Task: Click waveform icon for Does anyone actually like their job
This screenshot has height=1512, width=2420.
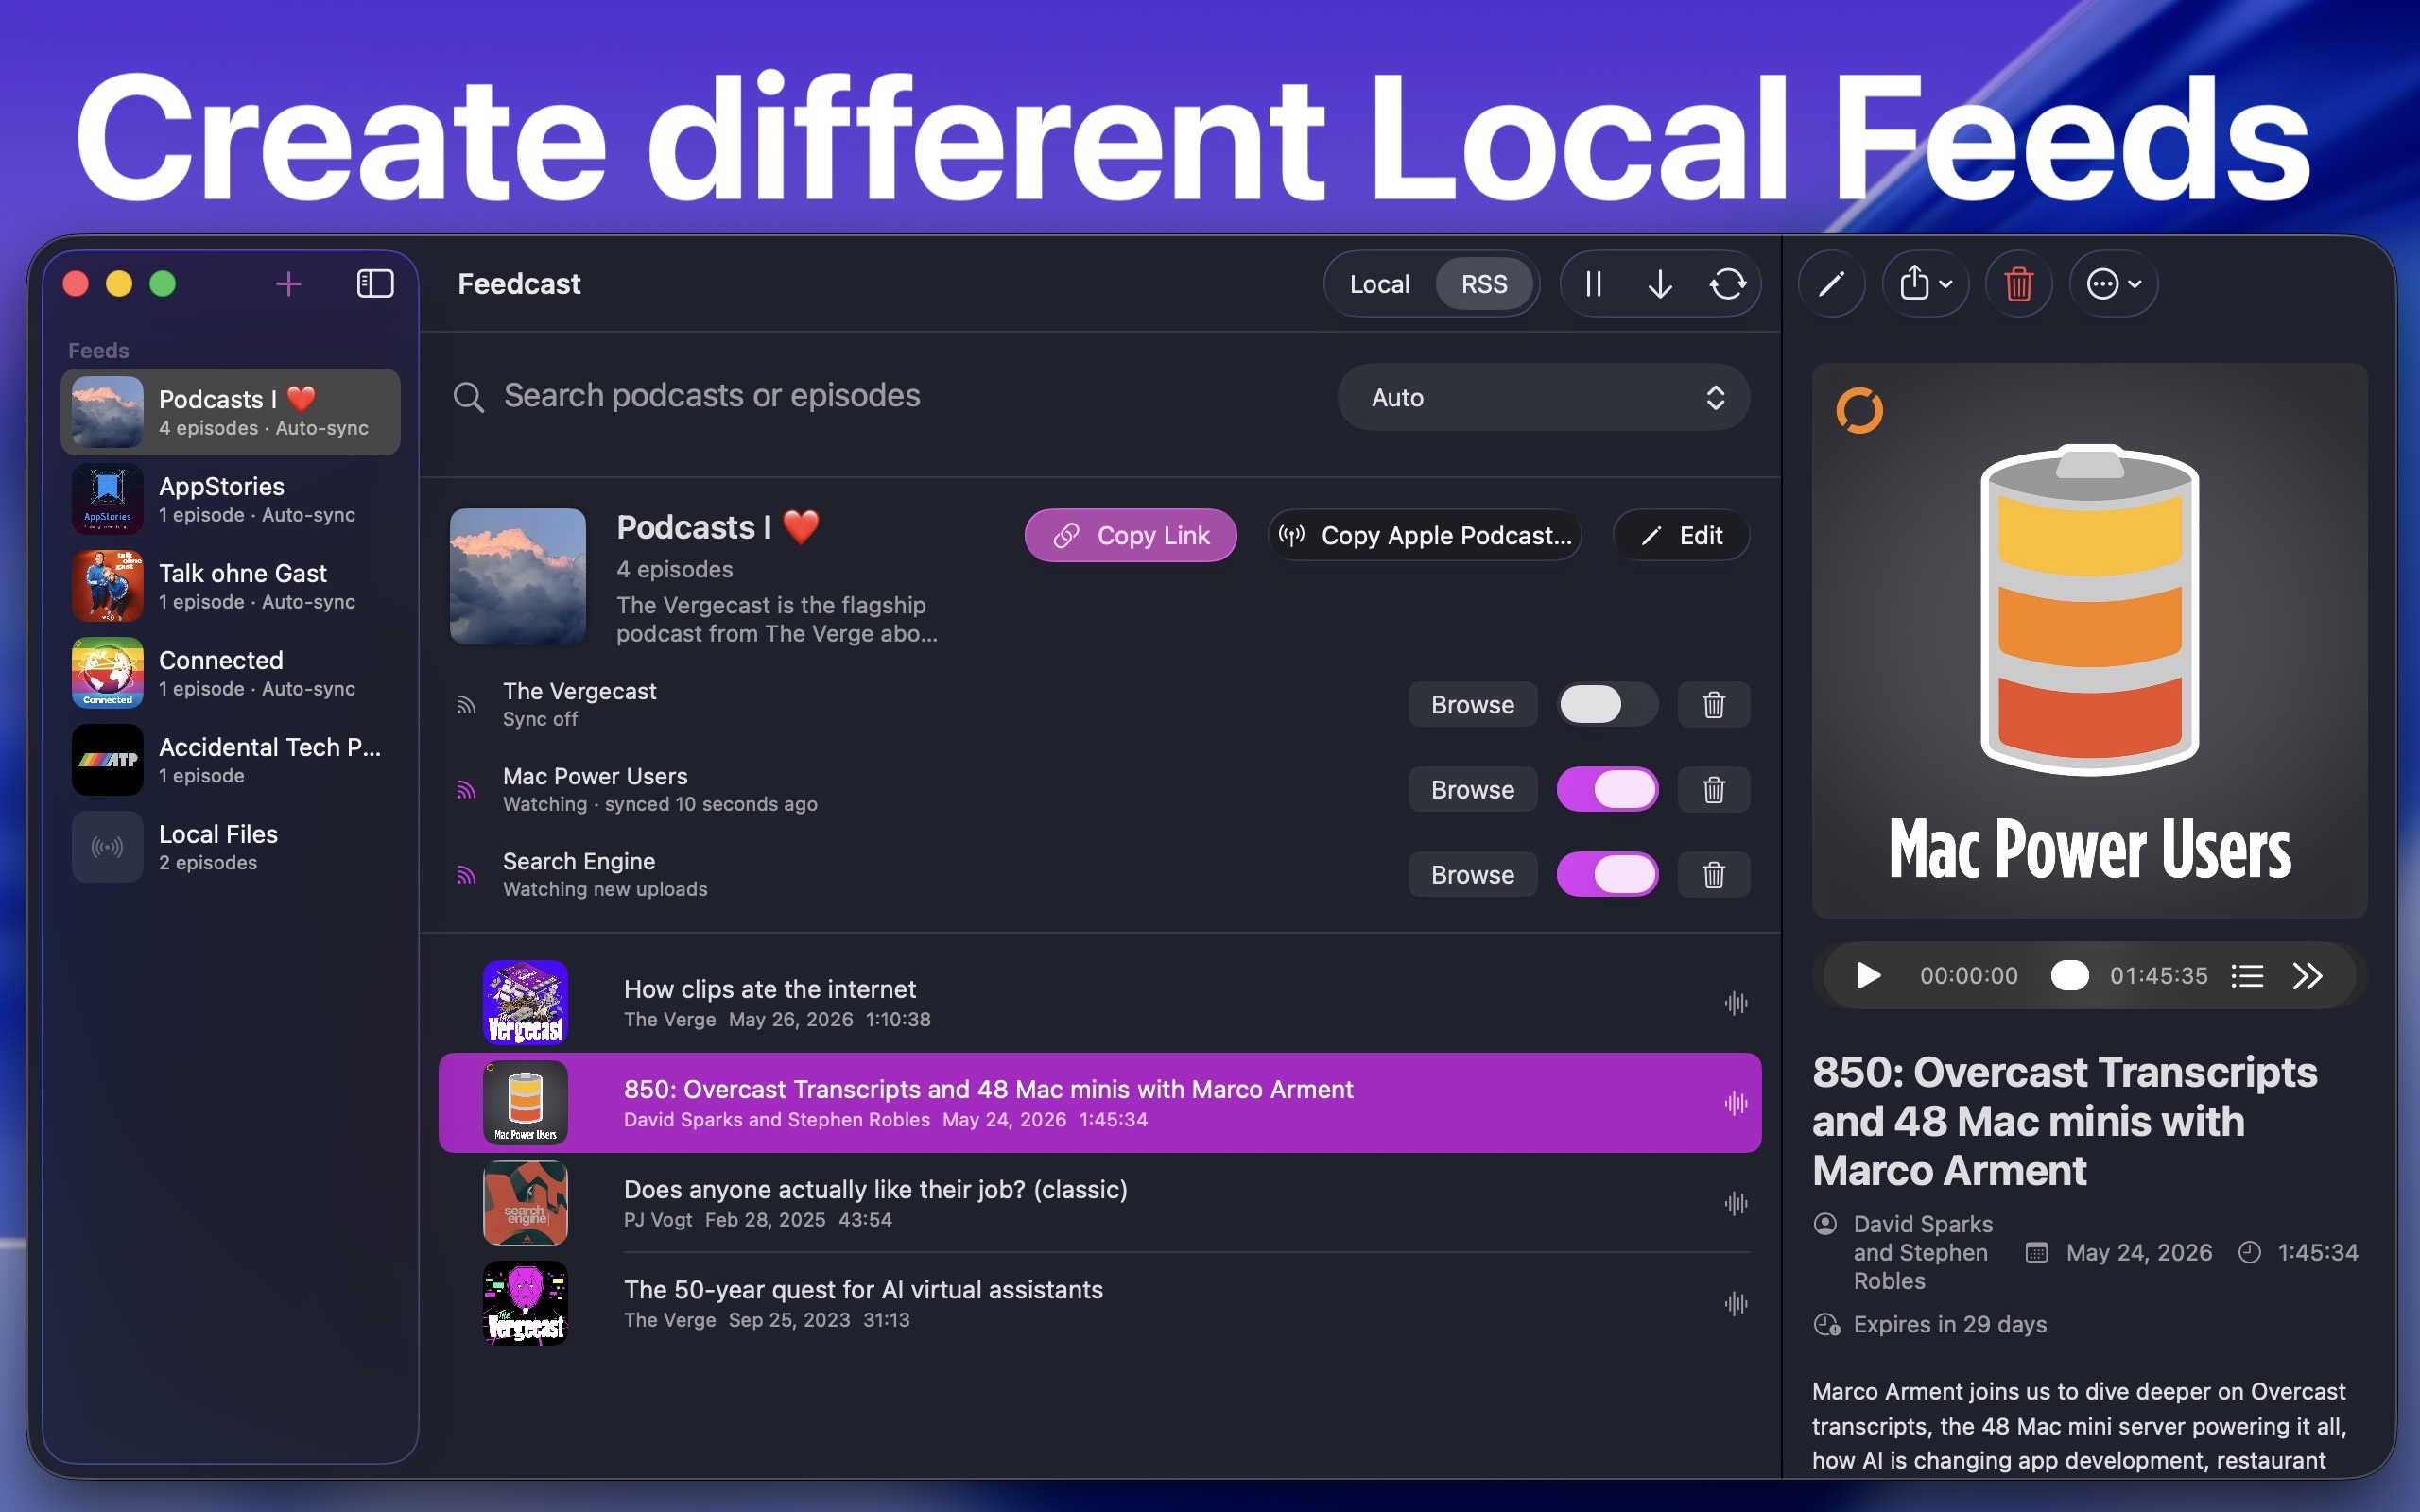Action: coord(1736,1203)
